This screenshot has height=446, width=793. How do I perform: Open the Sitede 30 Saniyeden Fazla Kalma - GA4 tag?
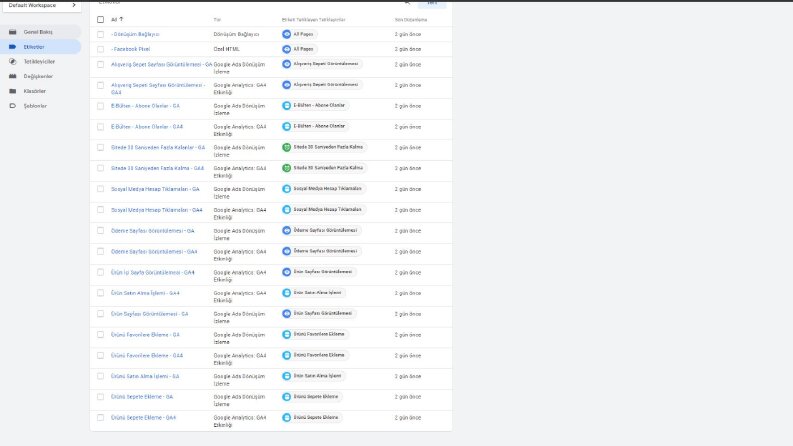pos(157,168)
